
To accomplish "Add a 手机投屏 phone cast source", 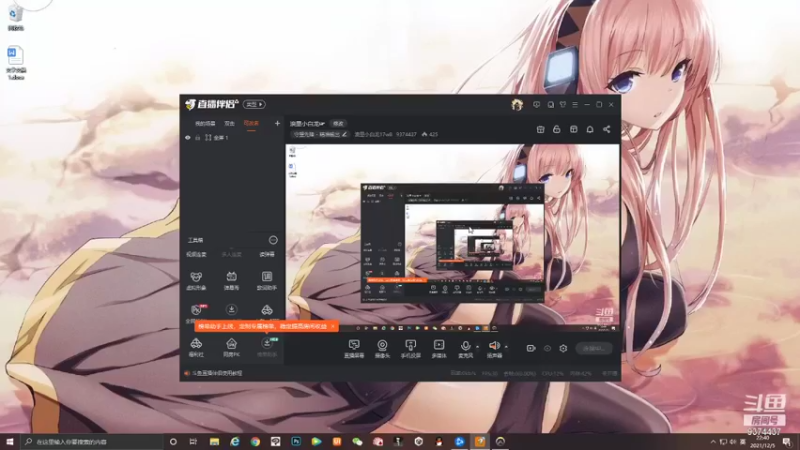I will [410, 349].
